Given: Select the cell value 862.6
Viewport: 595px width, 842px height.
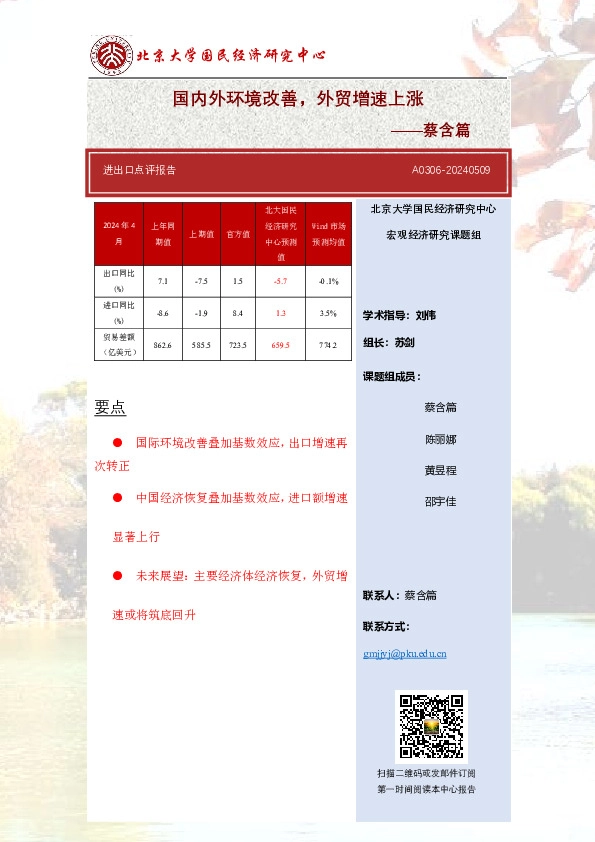Looking at the screenshot, I should pos(163,345).
